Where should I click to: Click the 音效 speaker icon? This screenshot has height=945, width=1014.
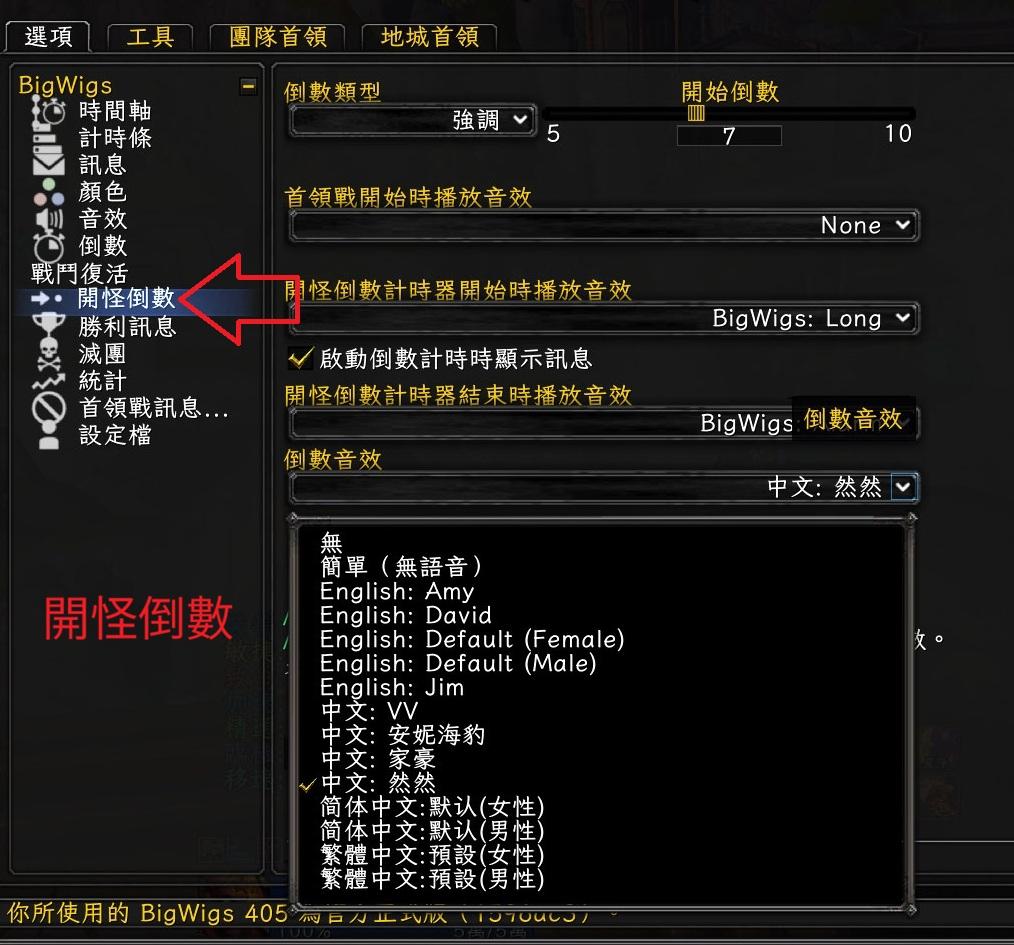(49, 219)
